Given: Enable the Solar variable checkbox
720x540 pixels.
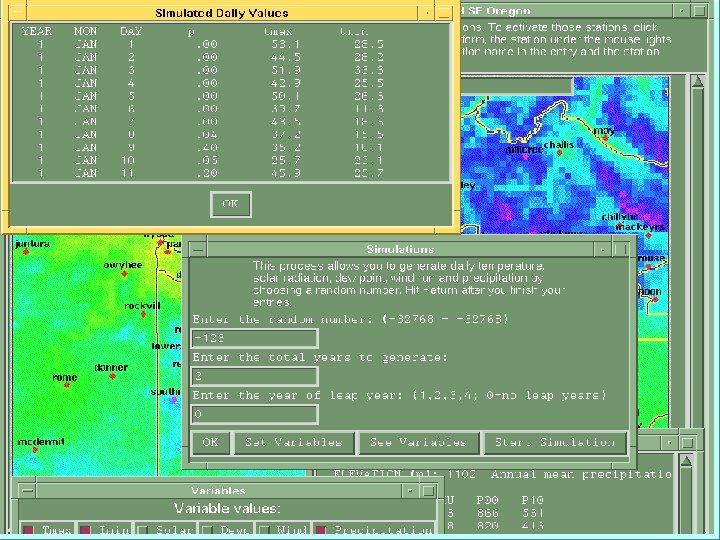Looking at the screenshot, I should (x=143, y=530).
